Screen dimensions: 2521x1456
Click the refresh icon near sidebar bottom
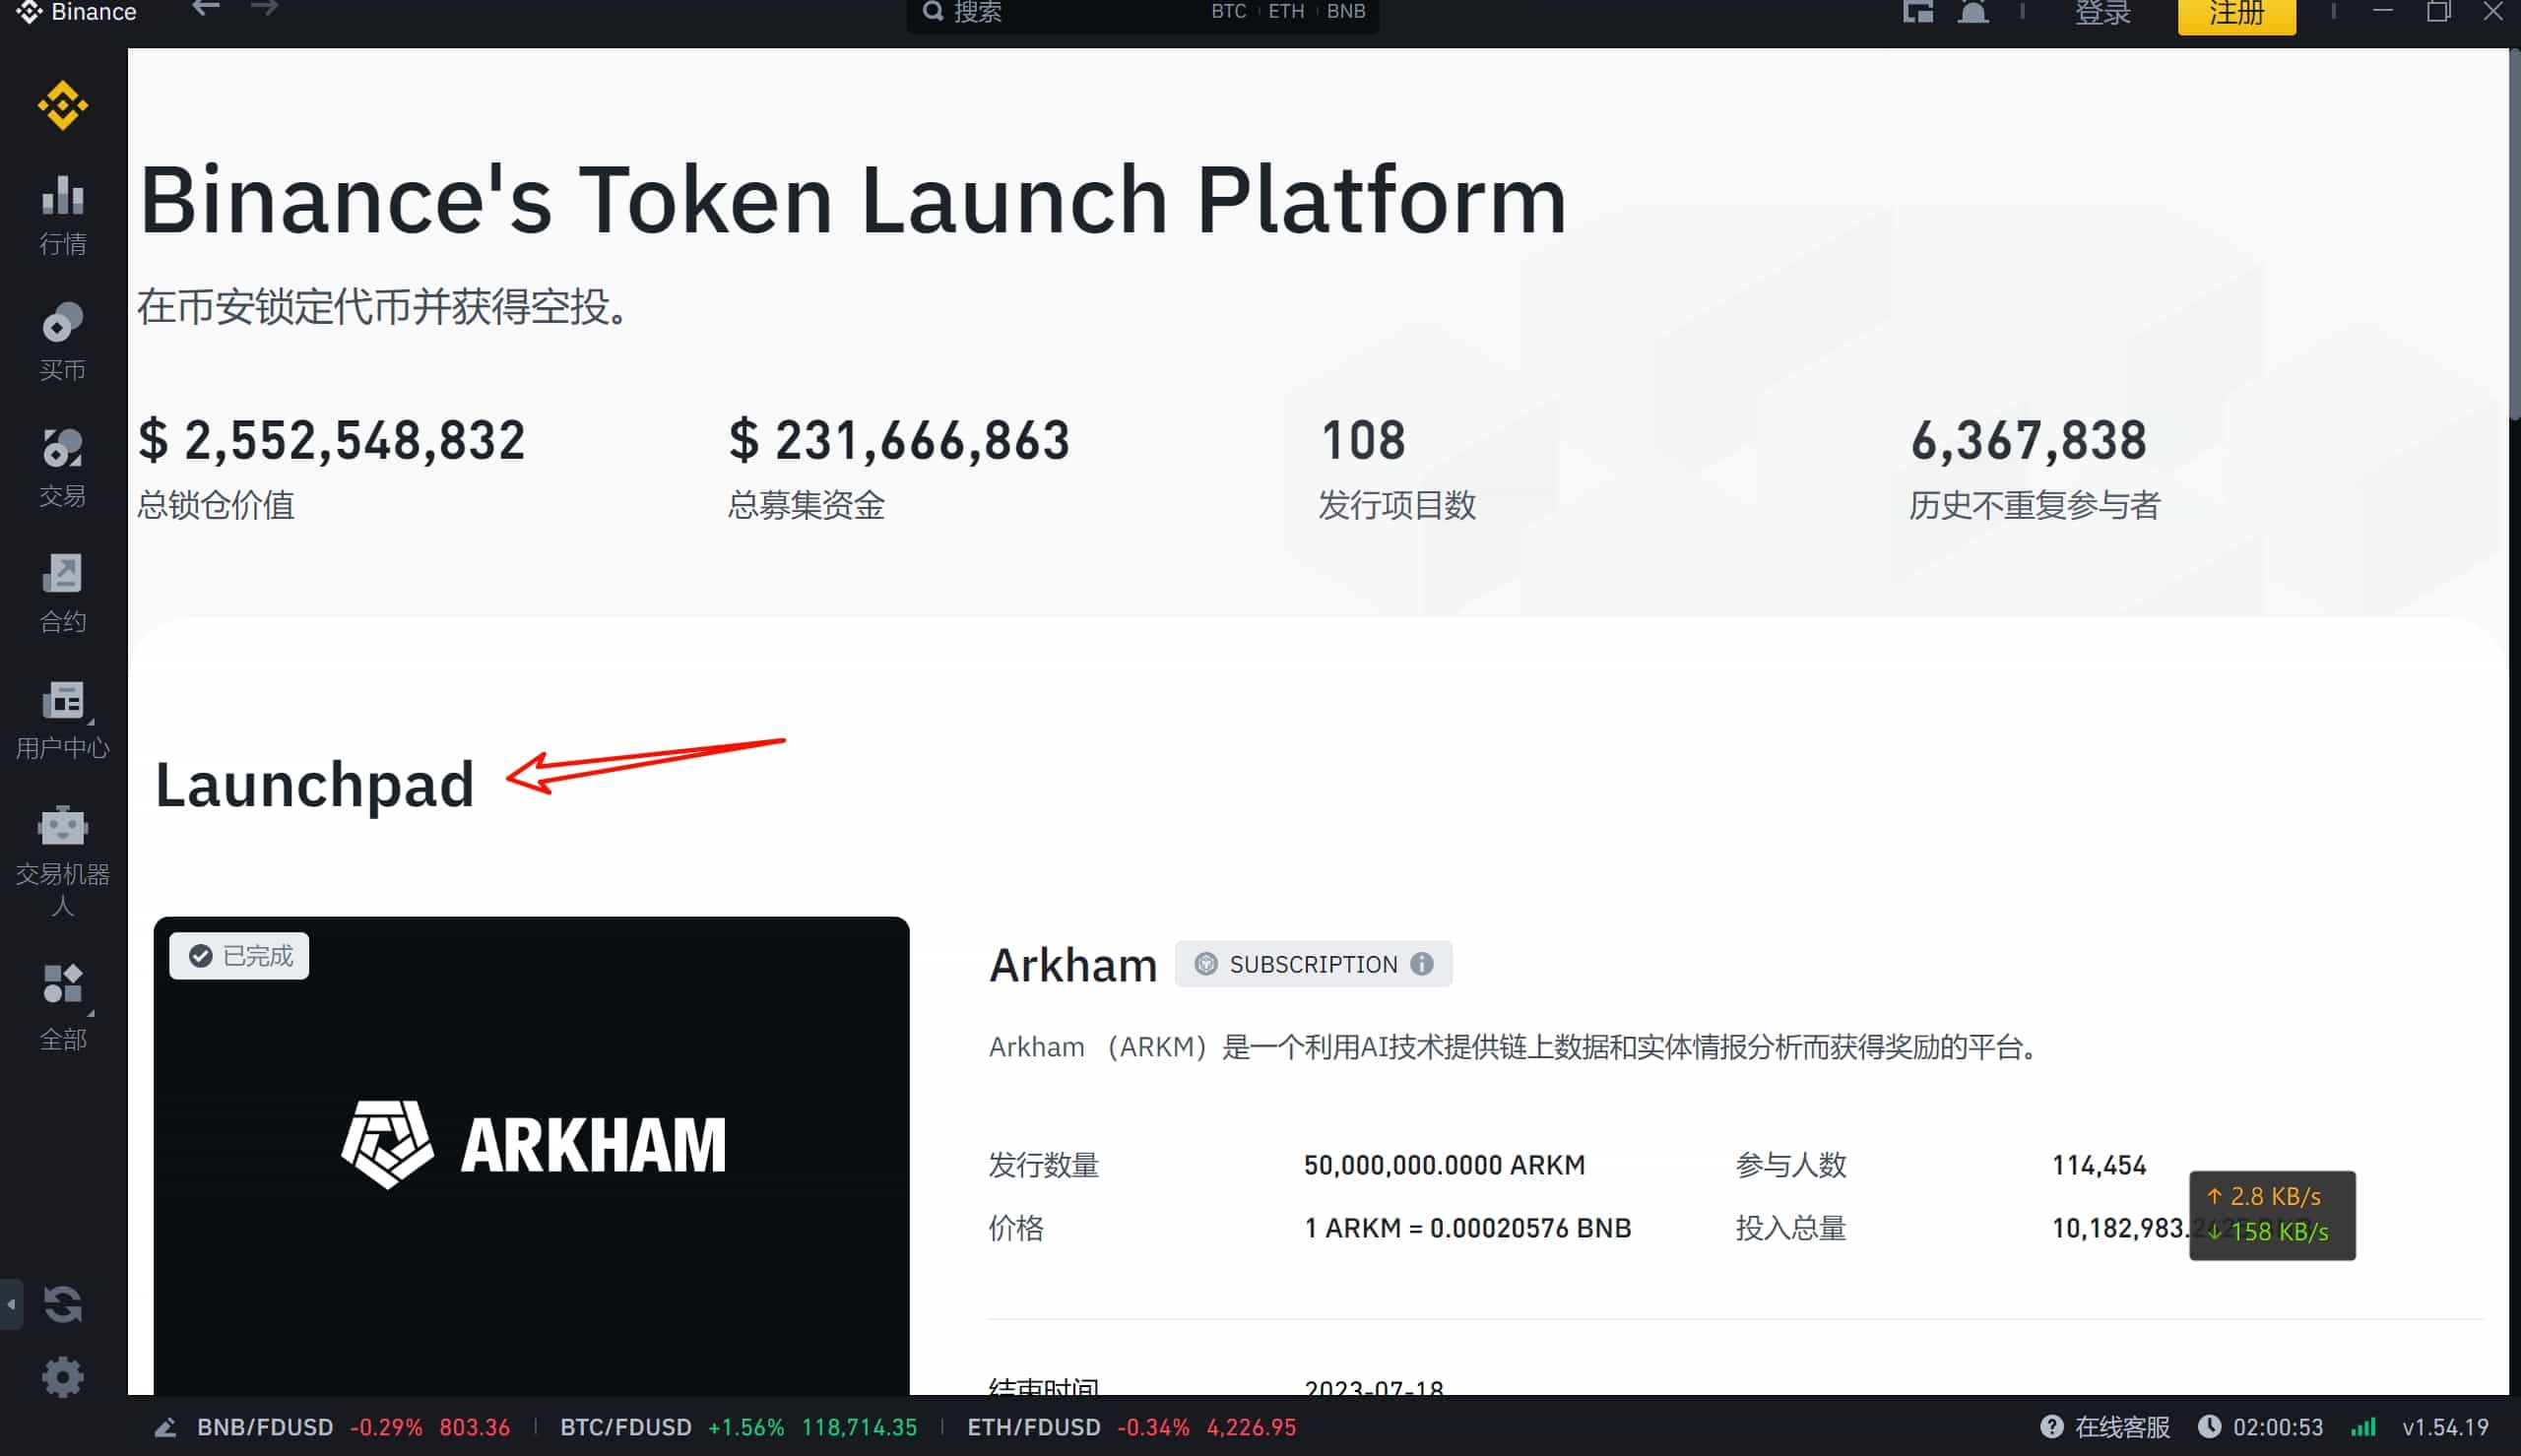pos(62,1303)
